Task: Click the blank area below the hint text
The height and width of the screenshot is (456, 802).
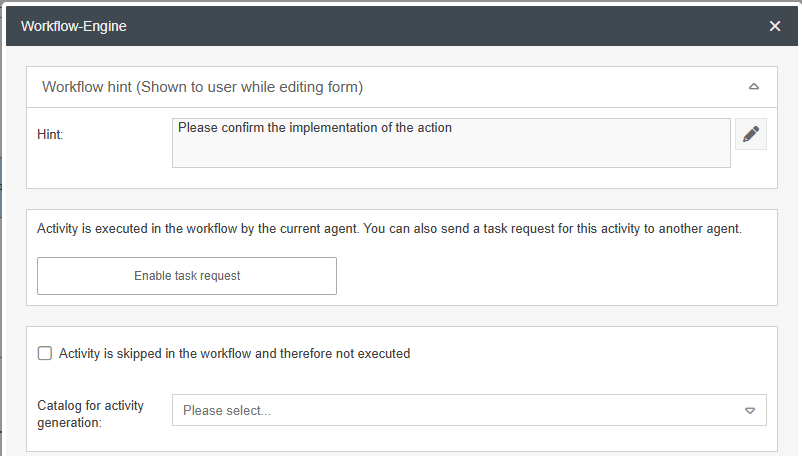Action: (450, 154)
